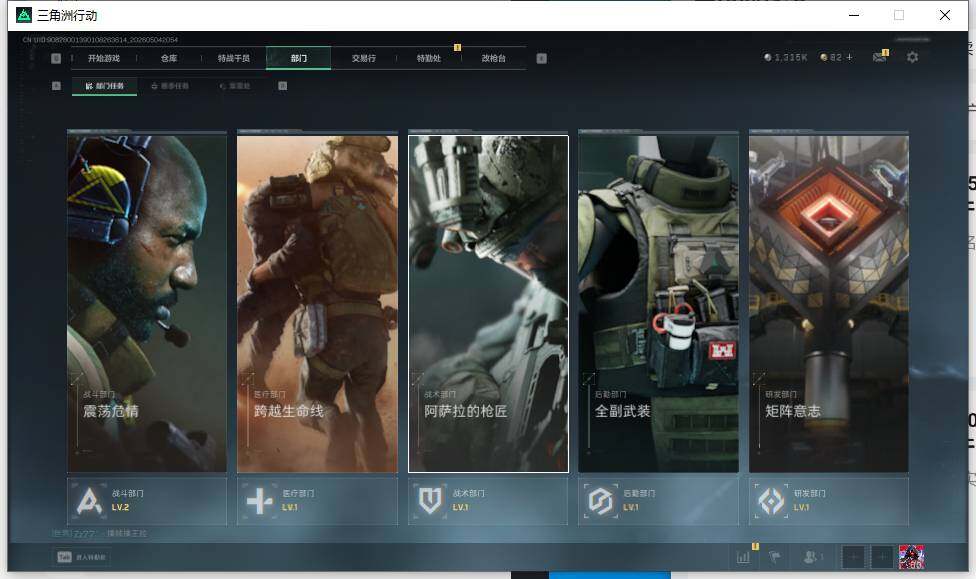Open the 矩阵意志 research department card

tap(829, 304)
